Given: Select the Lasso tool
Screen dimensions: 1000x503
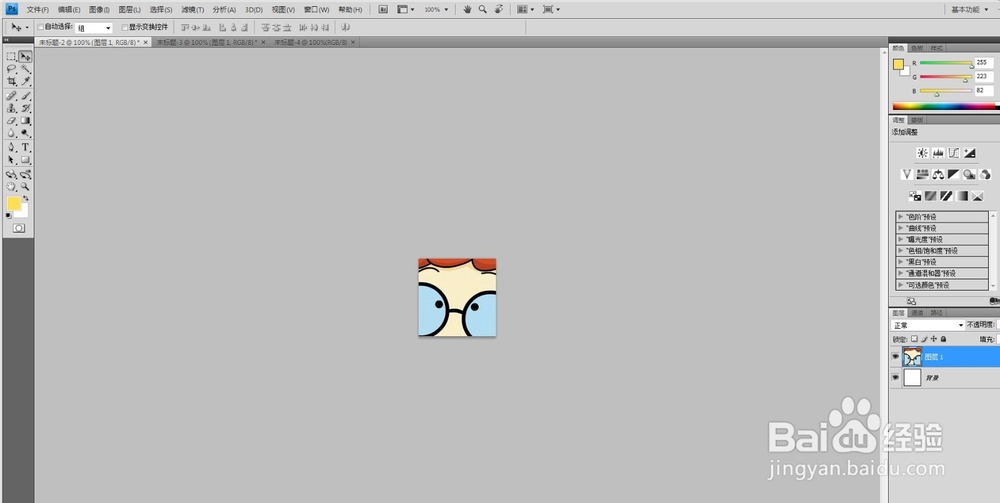Looking at the screenshot, I should [11, 69].
